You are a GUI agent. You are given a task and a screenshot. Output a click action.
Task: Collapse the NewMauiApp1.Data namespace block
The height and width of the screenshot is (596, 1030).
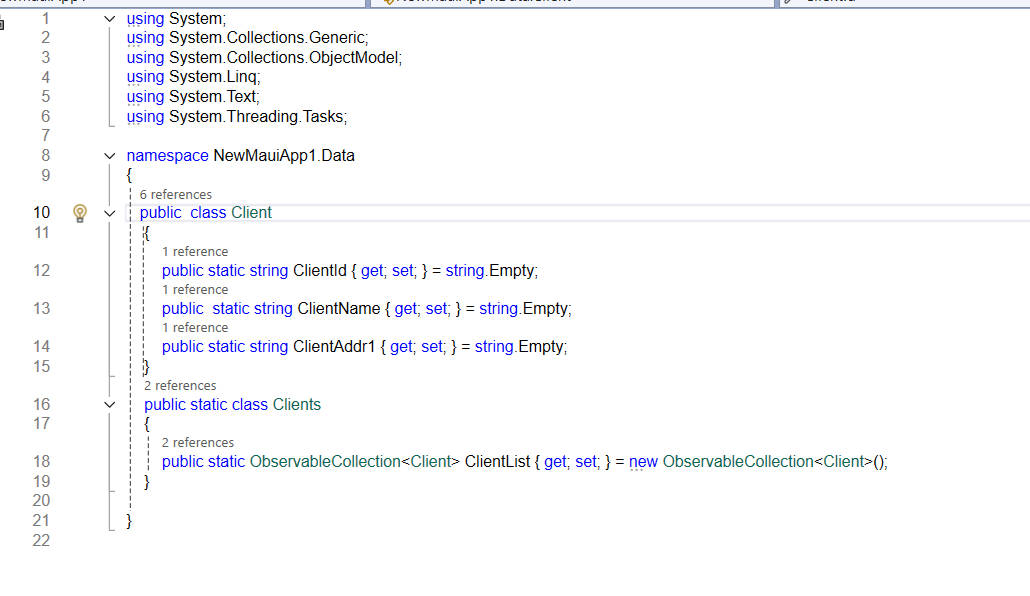point(110,156)
